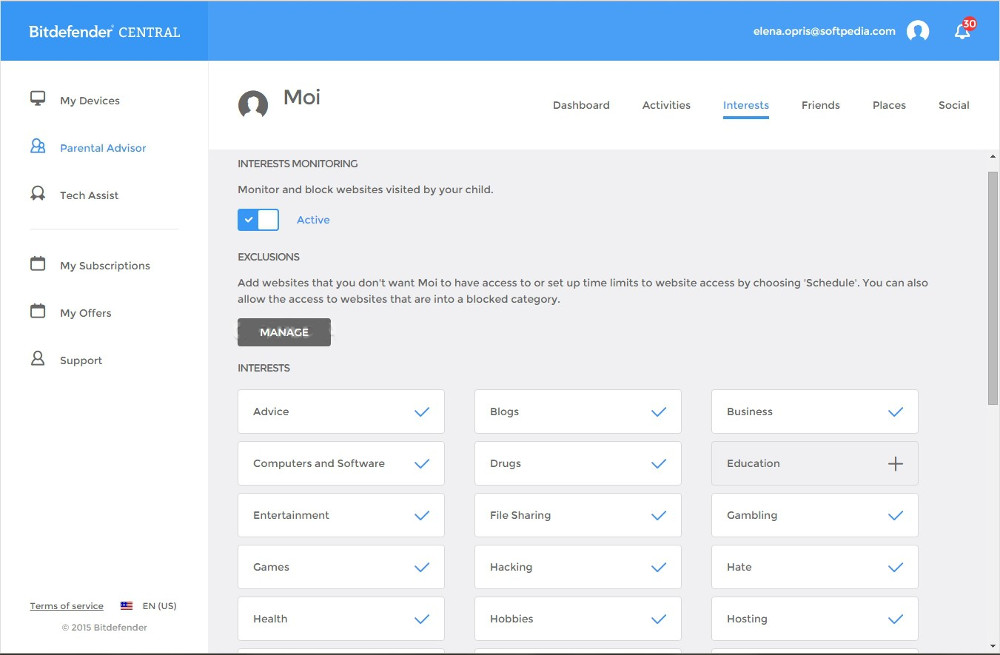
Task: Click the Tech Assist headset icon
Action: [38, 194]
